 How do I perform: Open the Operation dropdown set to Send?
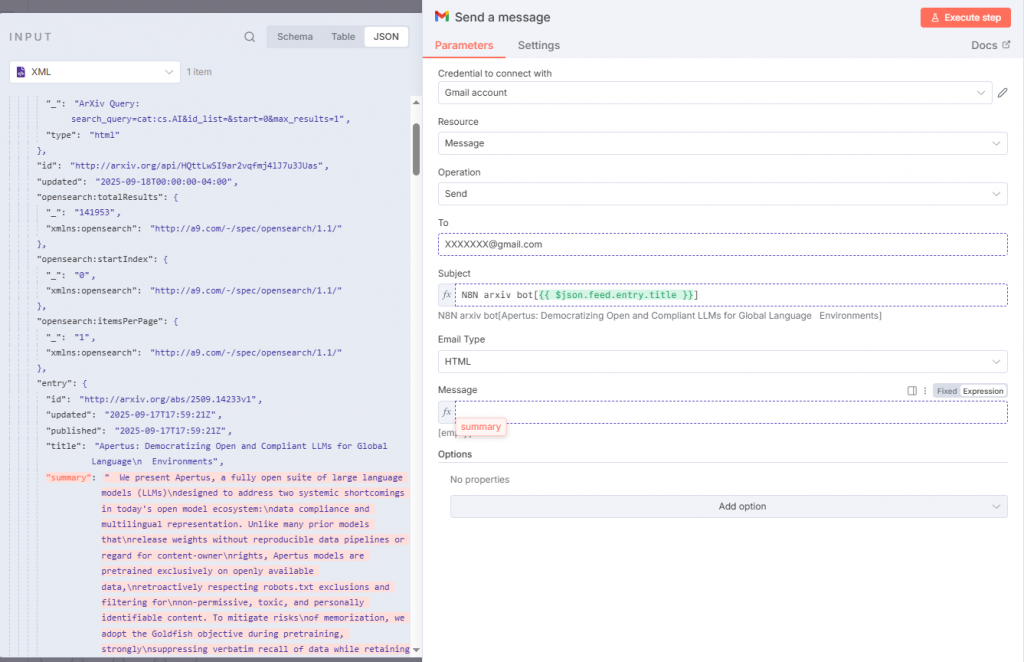[722, 194]
